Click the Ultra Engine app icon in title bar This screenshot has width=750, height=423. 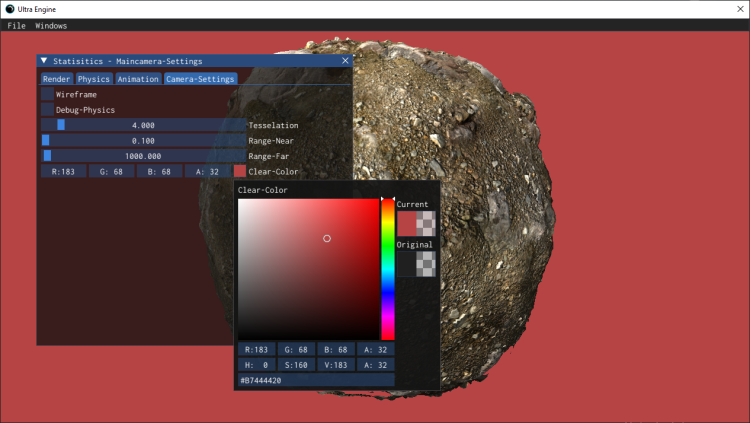click(x=10, y=8)
